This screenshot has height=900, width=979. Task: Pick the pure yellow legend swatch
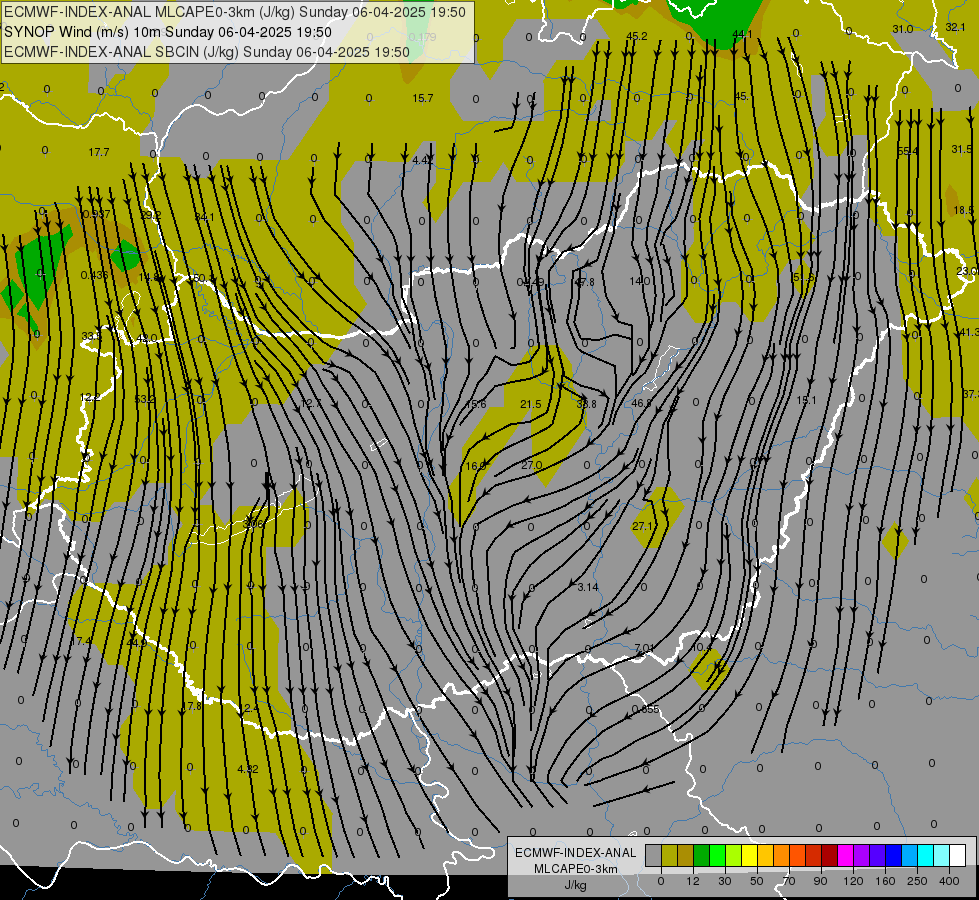(x=749, y=855)
